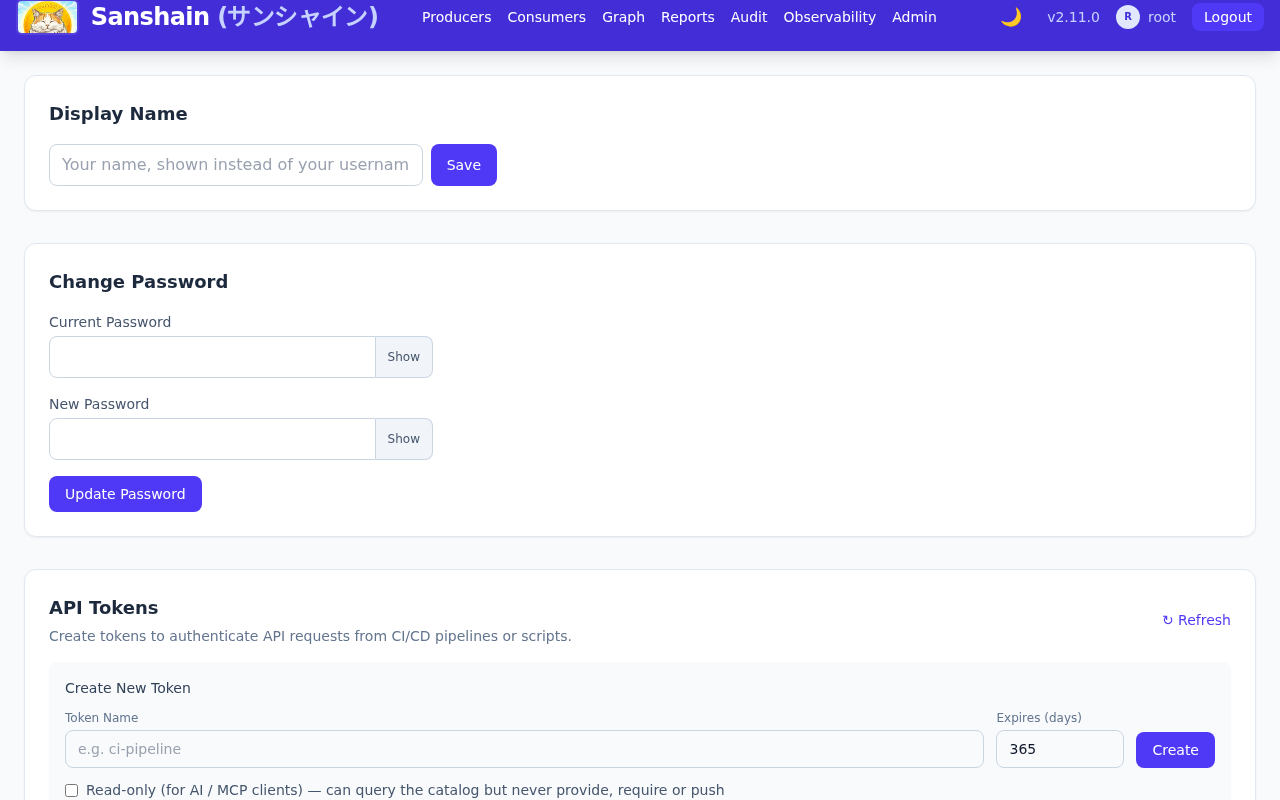
Task: Click the Token Name input field
Action: 524,749
